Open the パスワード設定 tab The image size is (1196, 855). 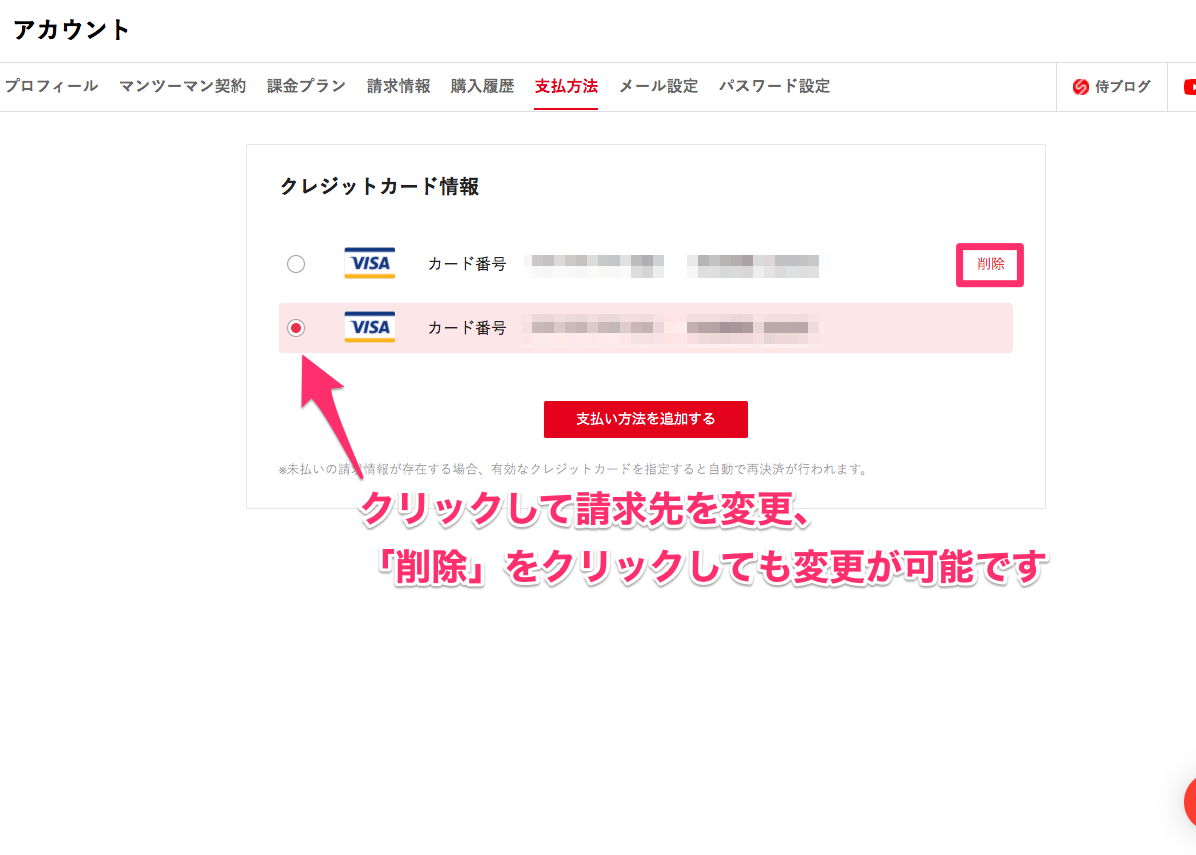tap(774, 86)
